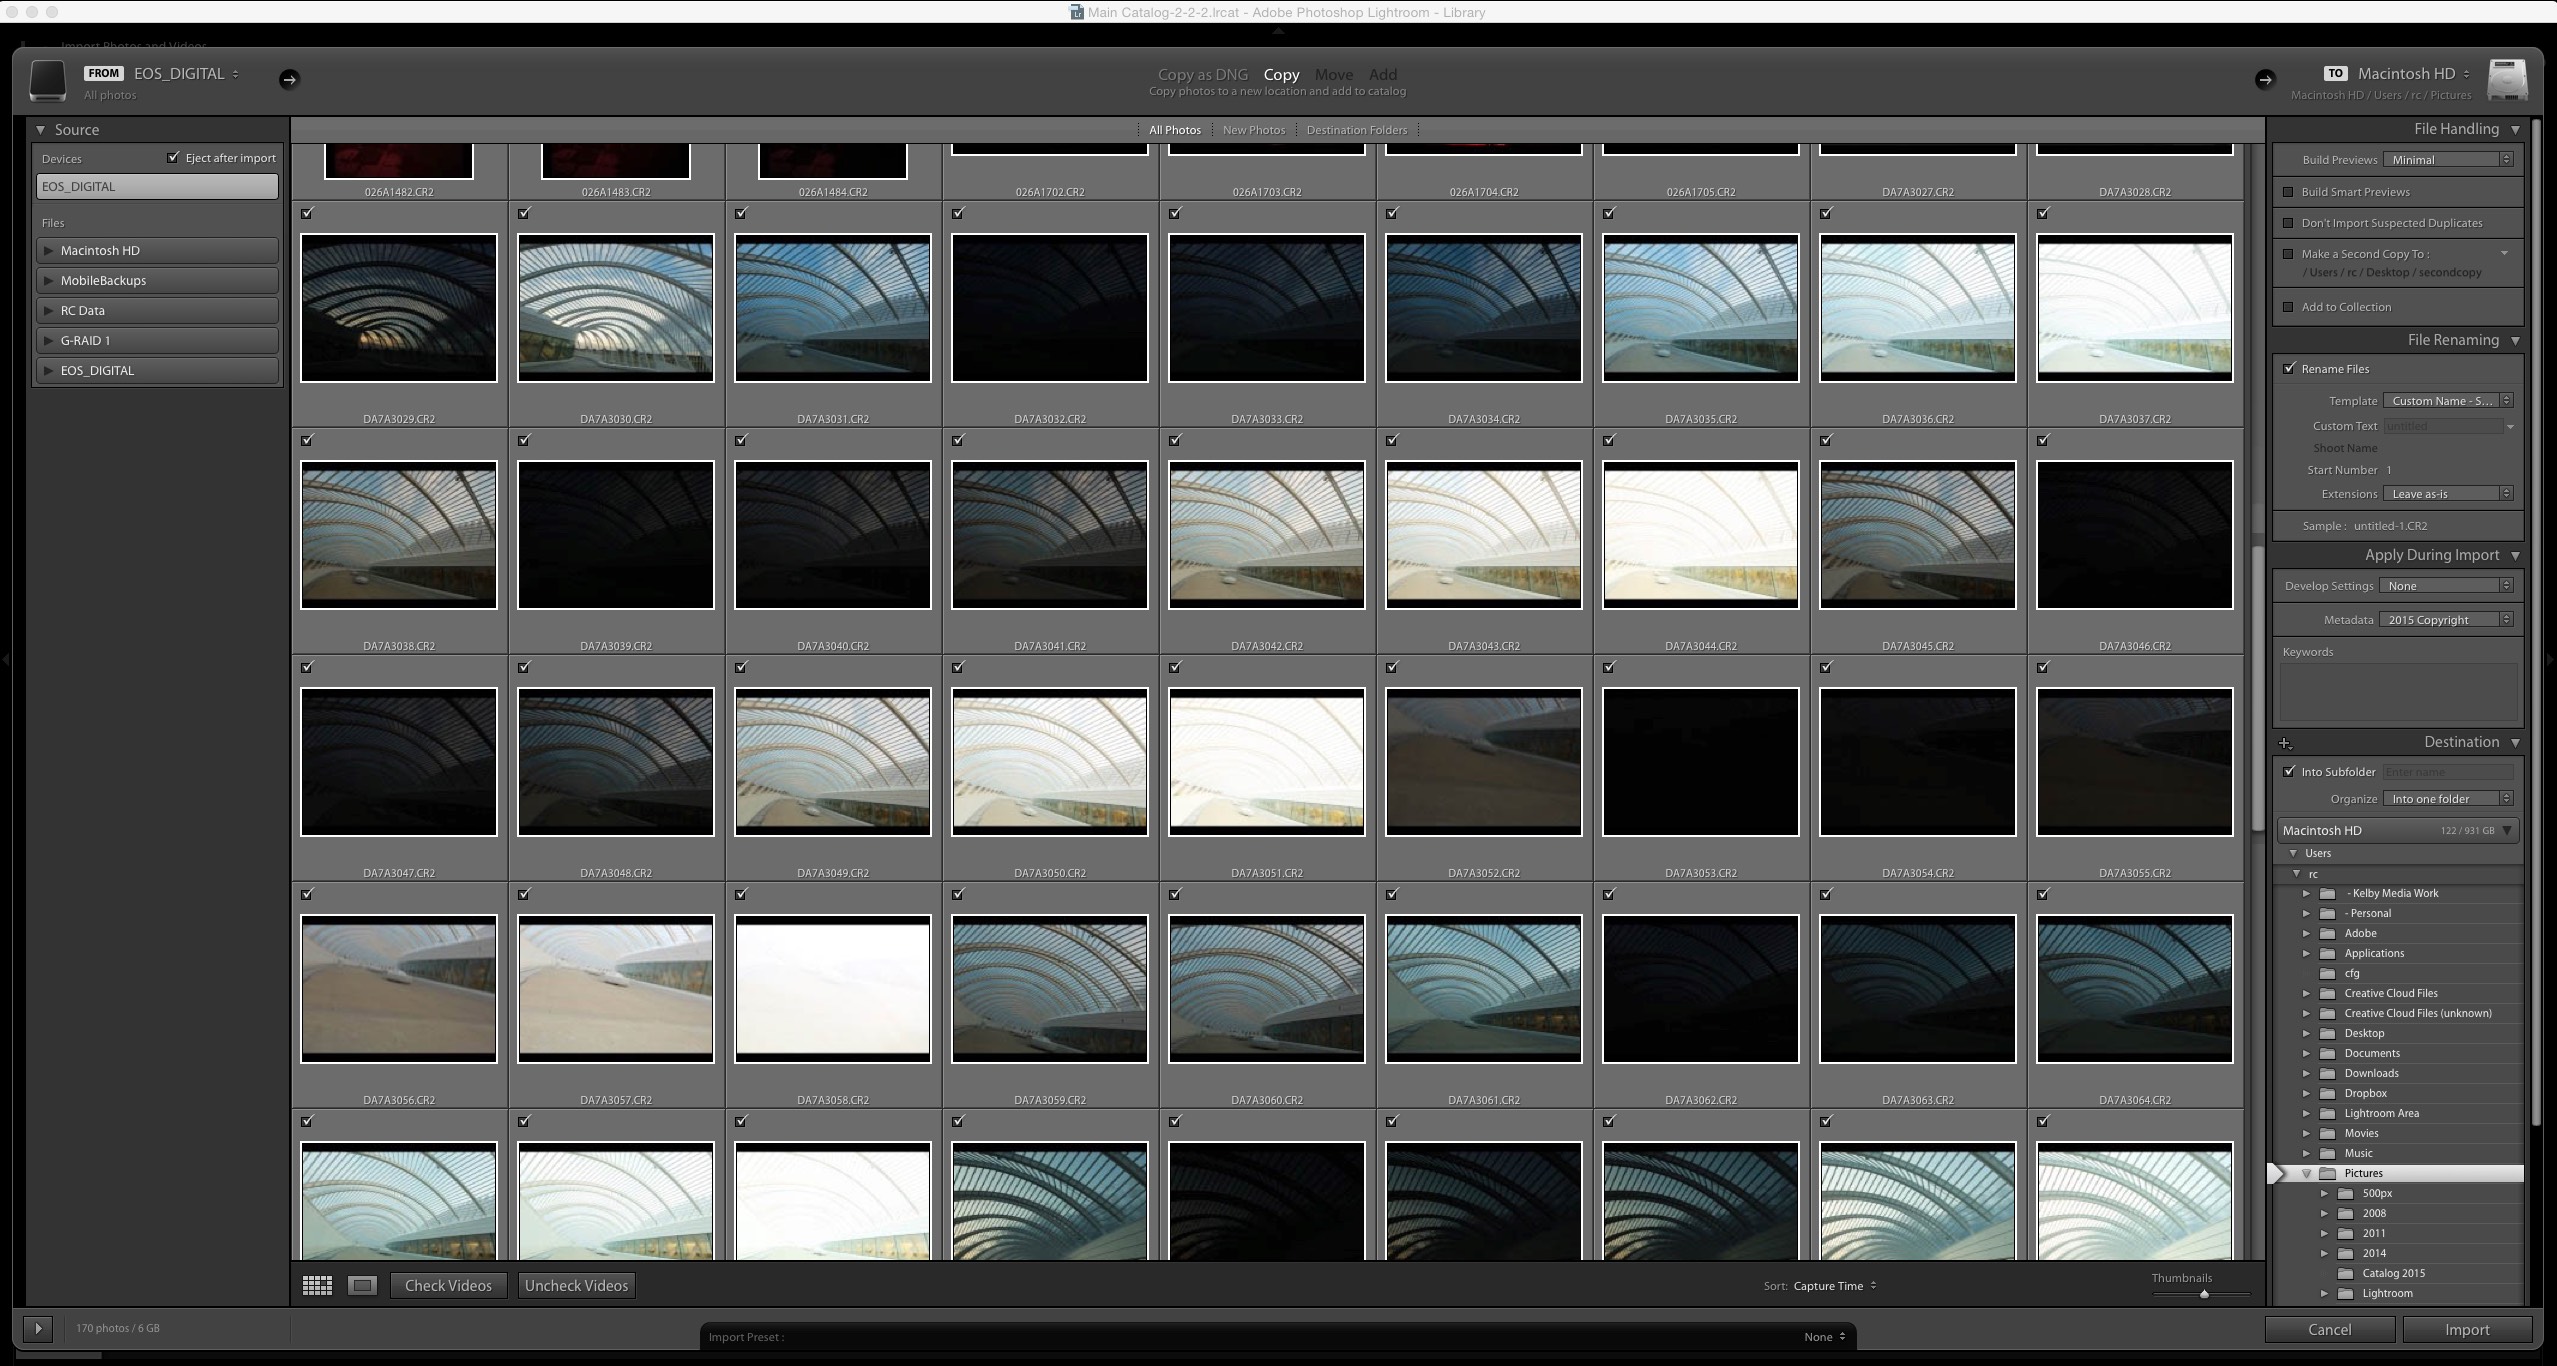Select thumbnail DA7A3044.CR2
The height and width of the screenshot is (1366, 2557).
click(1700, 535)
